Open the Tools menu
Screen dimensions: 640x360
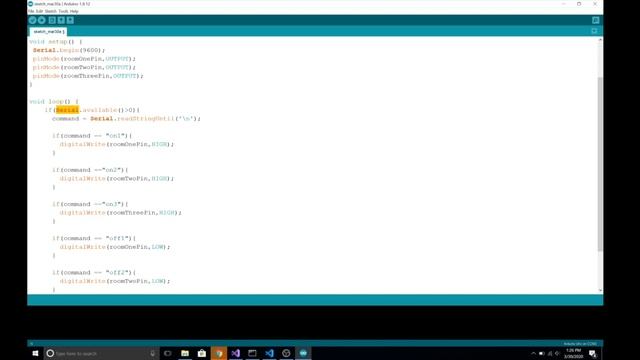63,11
